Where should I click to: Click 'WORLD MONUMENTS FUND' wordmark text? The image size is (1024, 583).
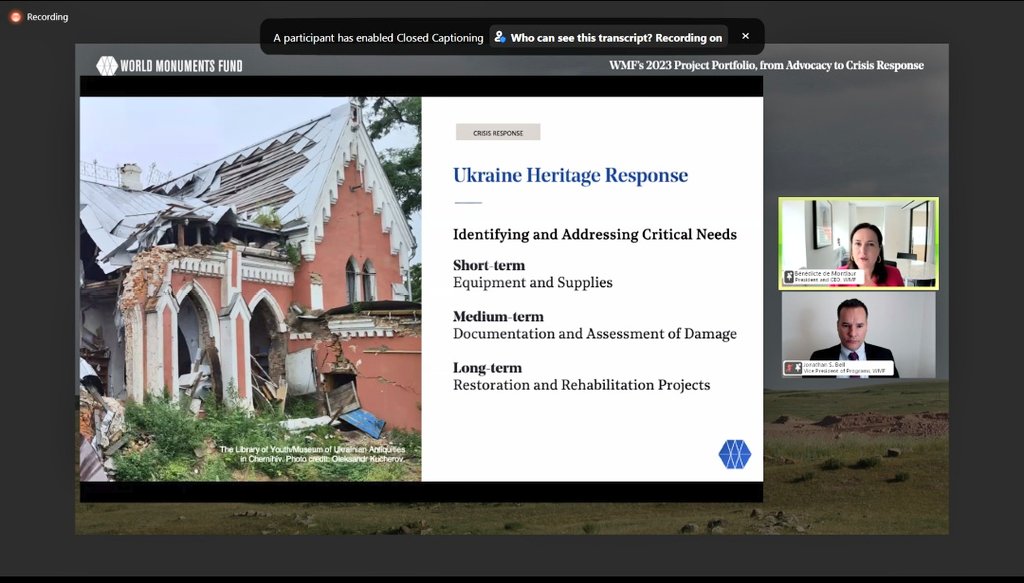point(181,66)
